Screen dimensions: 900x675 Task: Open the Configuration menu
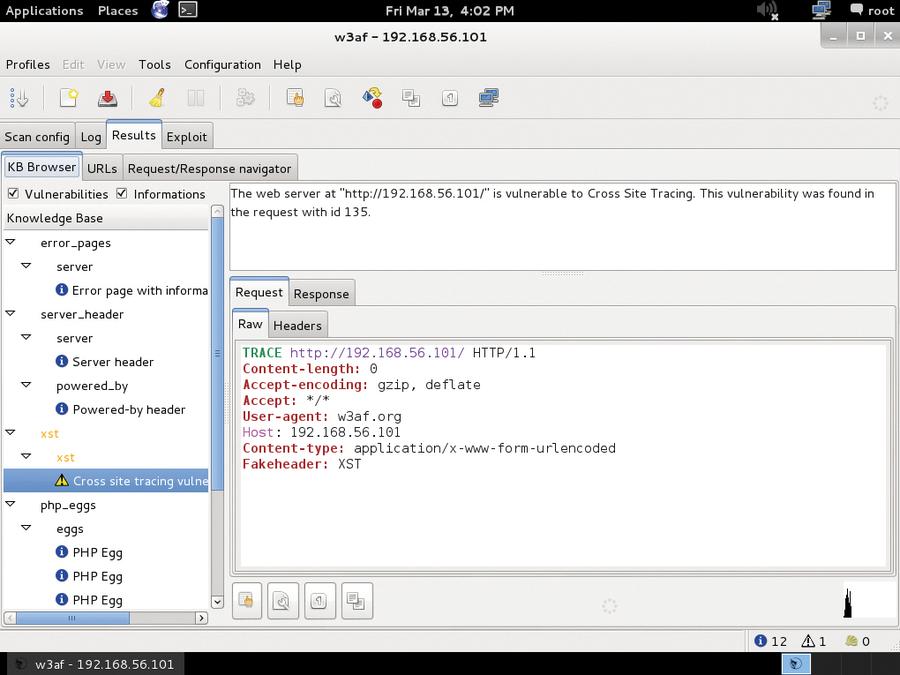coord(223,65)
